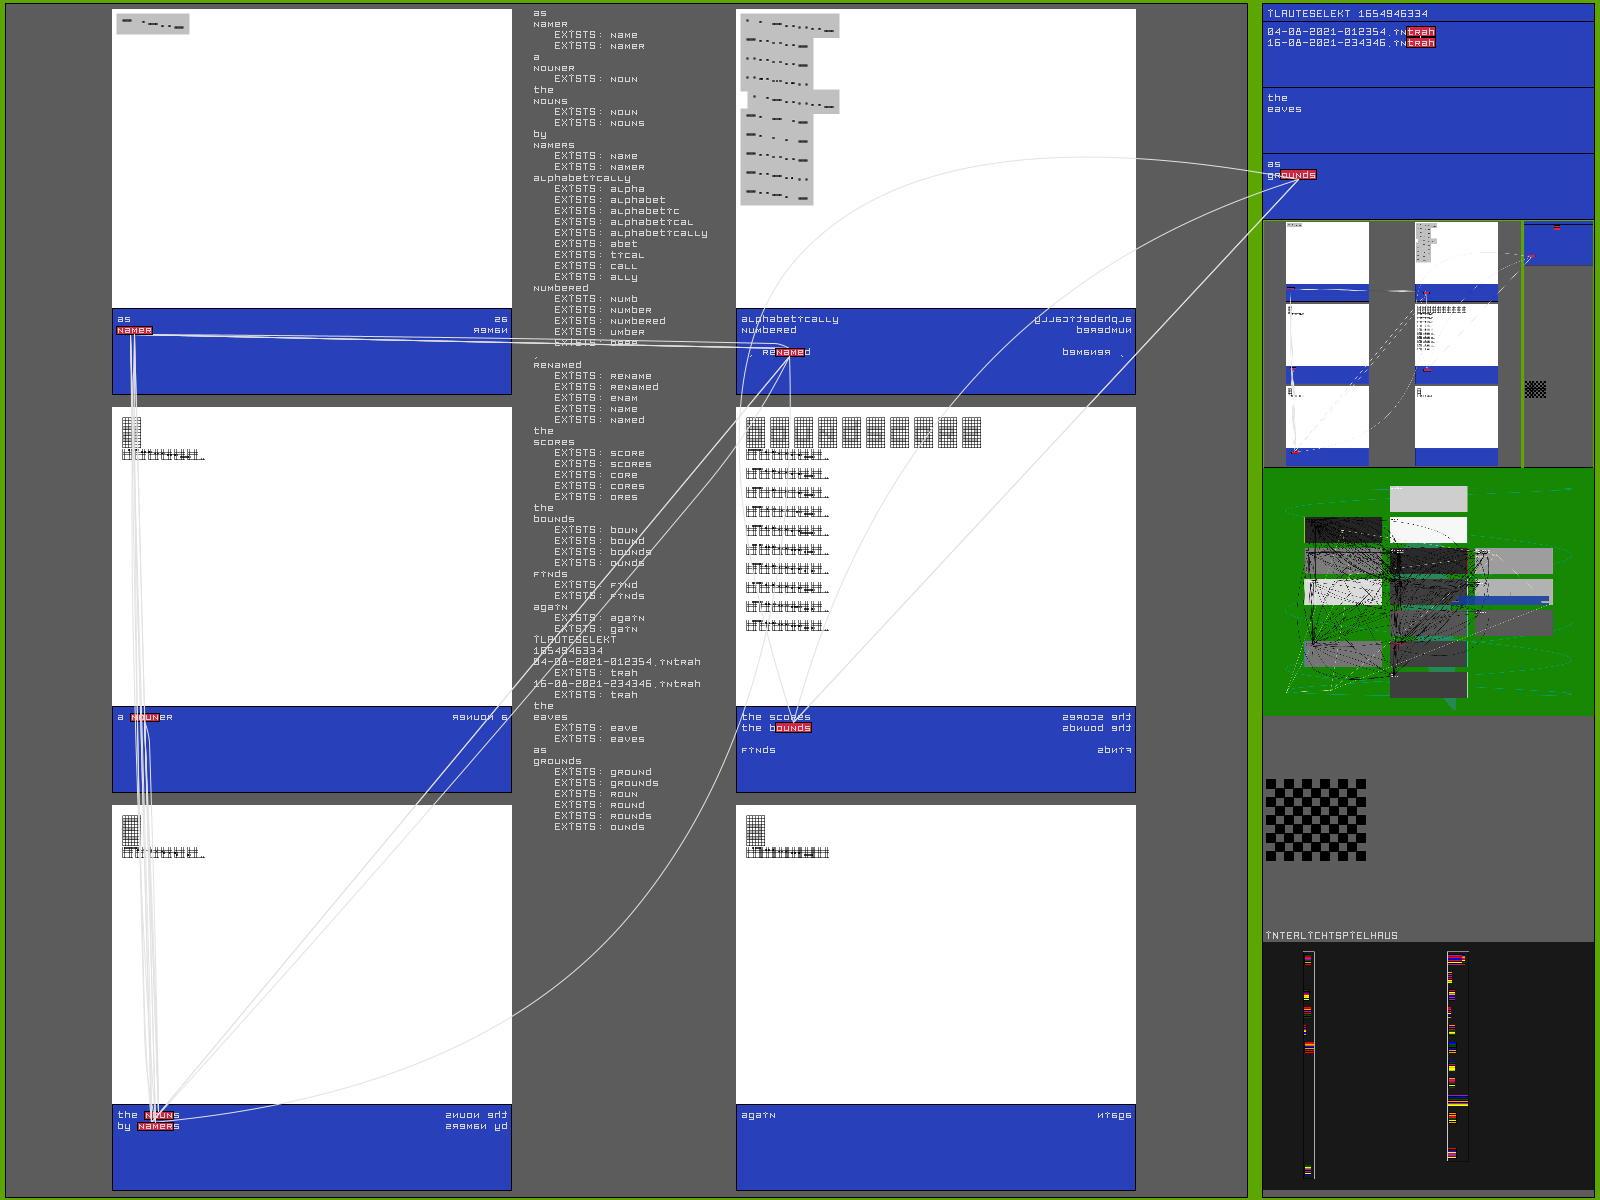The height and width of the screenshot is (1200, 1600).
Task: Open the green network graph thumbnail
Action: (x=1427, y=592)
